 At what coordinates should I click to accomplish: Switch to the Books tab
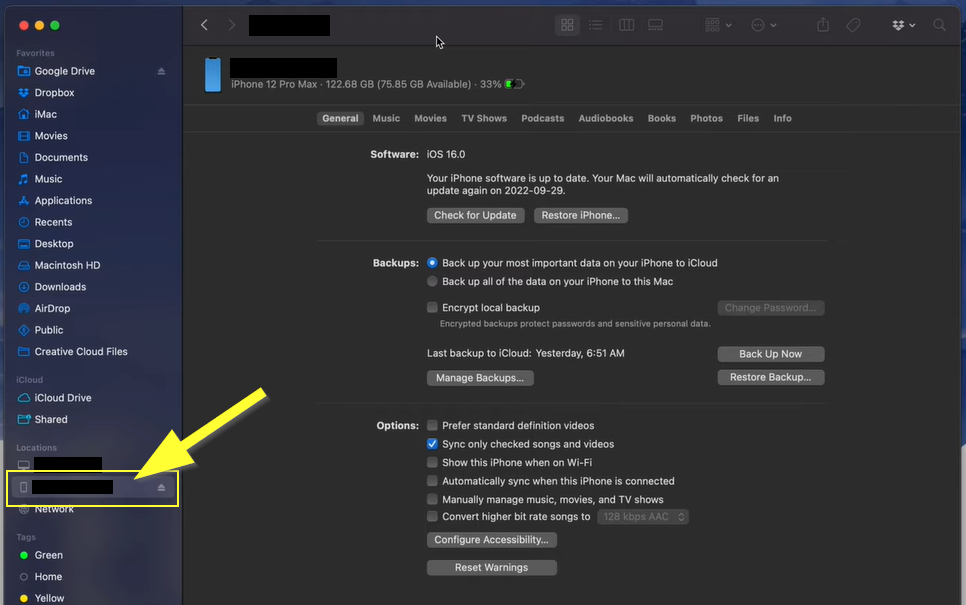662,118
